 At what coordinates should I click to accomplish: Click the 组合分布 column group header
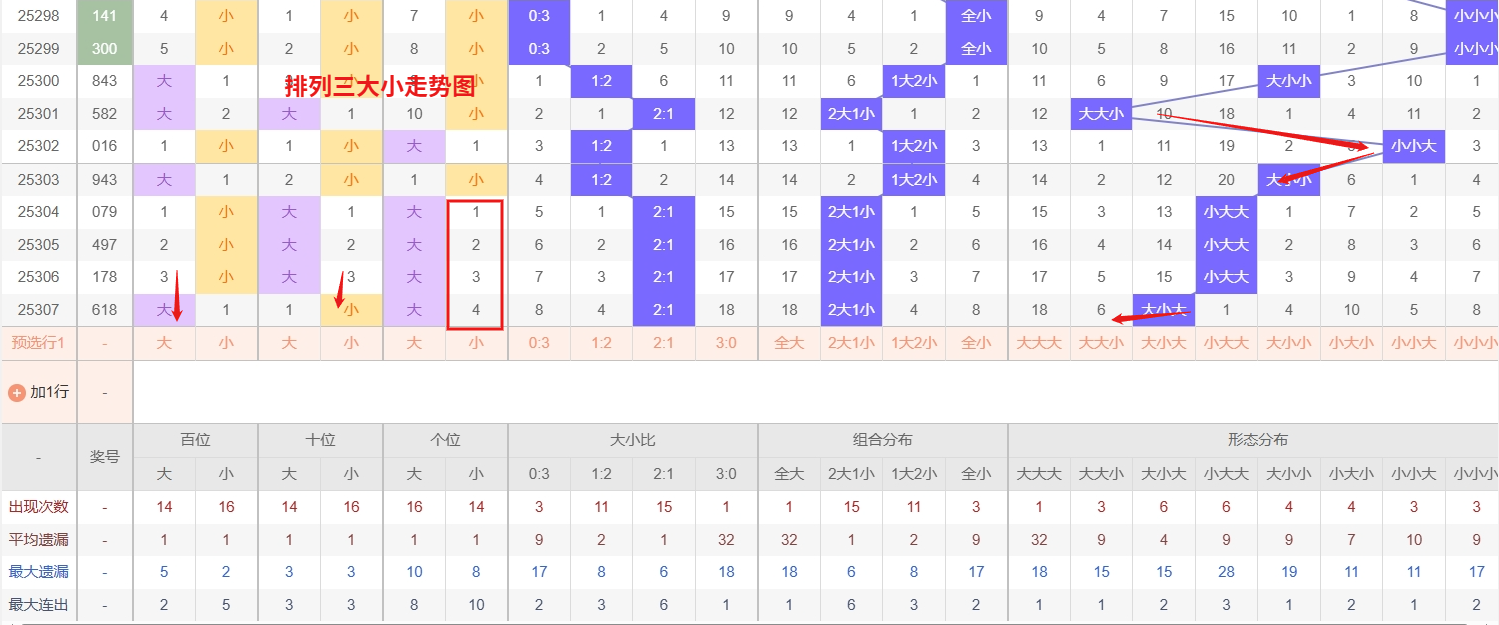pyautogui.click(x=882, y=440)
